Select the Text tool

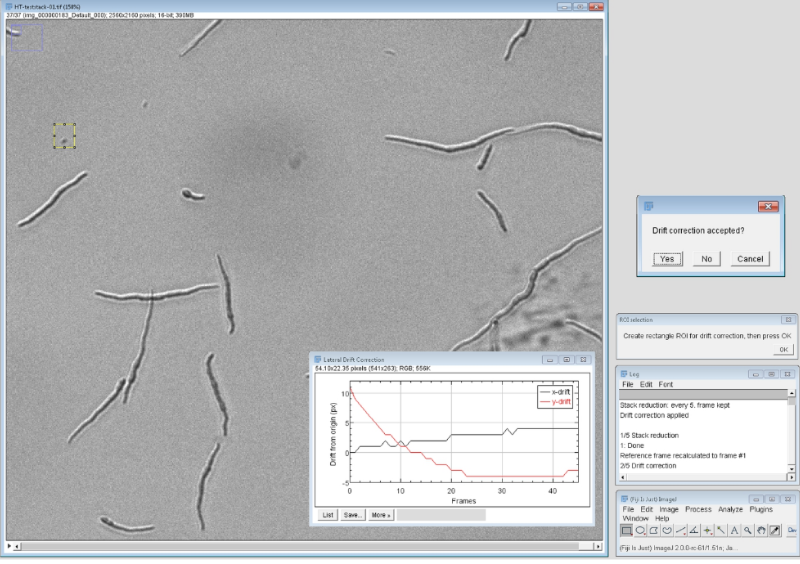(734, 531)
